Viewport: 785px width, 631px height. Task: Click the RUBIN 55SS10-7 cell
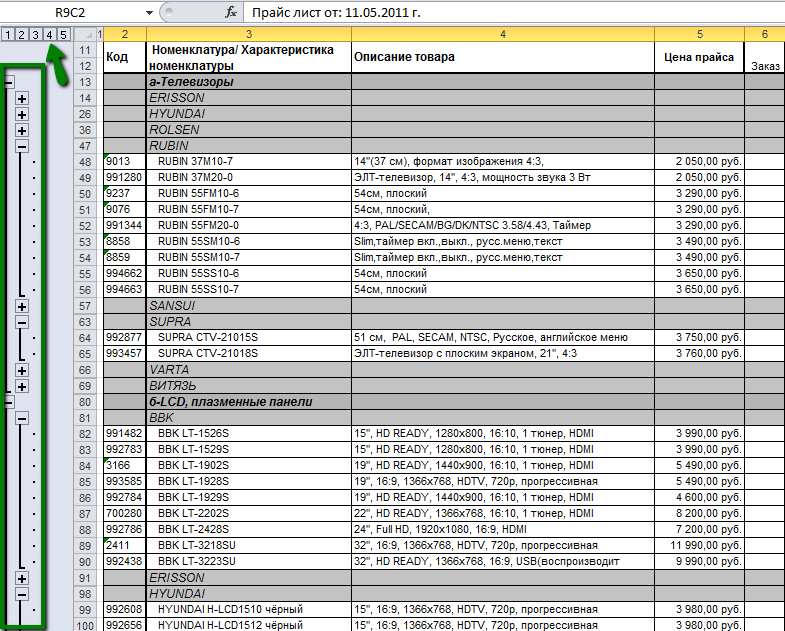coord(249,289)
